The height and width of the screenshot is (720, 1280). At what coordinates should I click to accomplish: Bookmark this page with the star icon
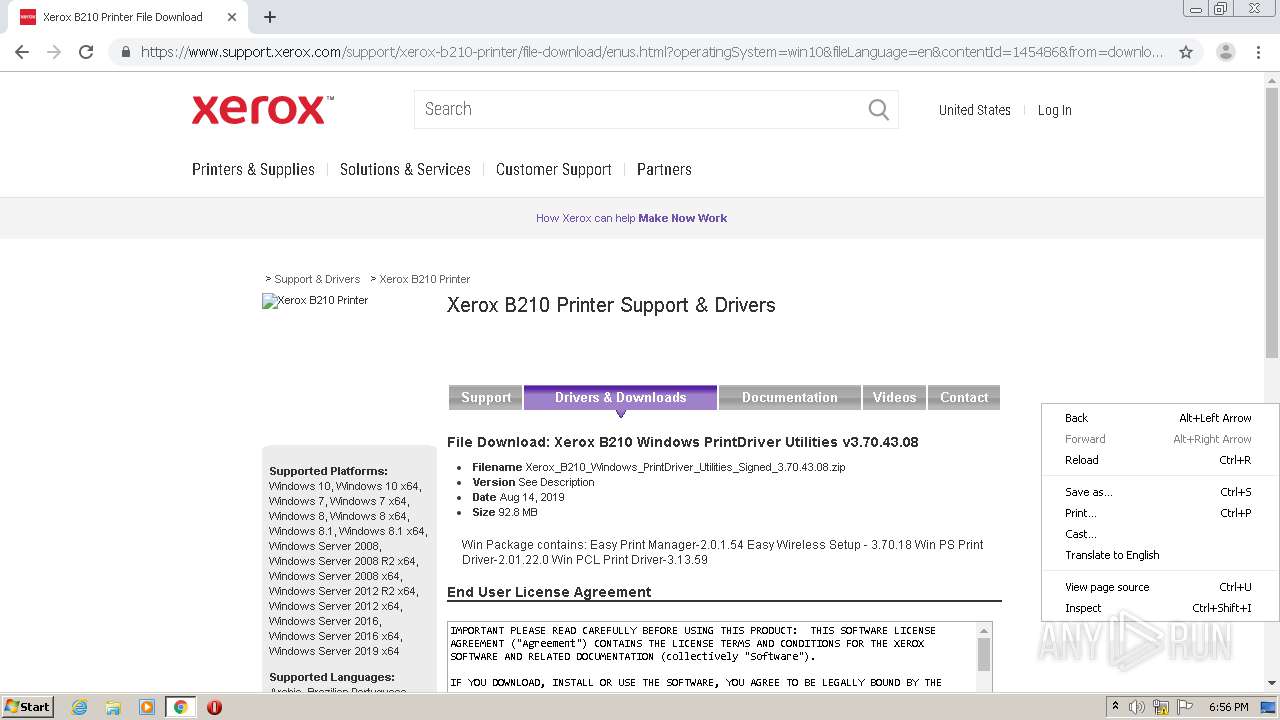(1186, 52)
